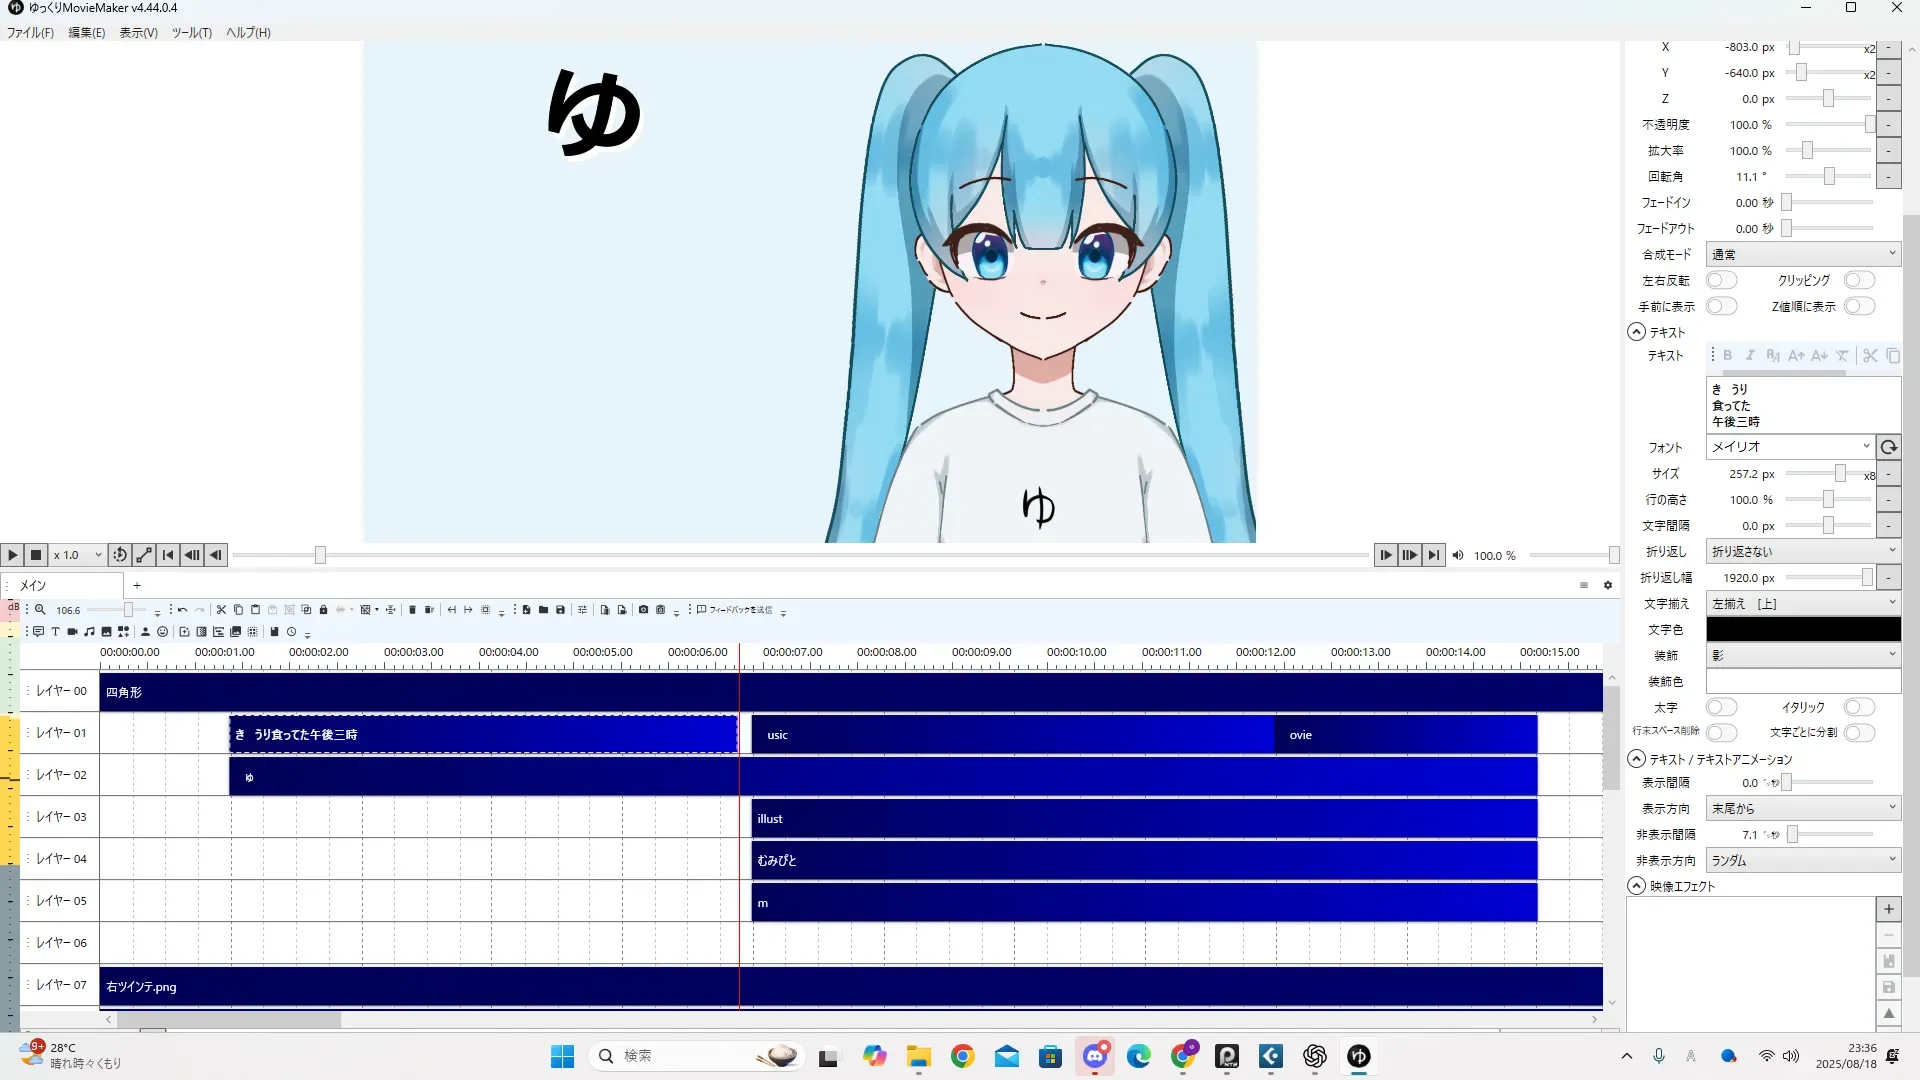1920x1080 pixels.
Task: Click the lock item icon
Action: click(x=323, y=609)
